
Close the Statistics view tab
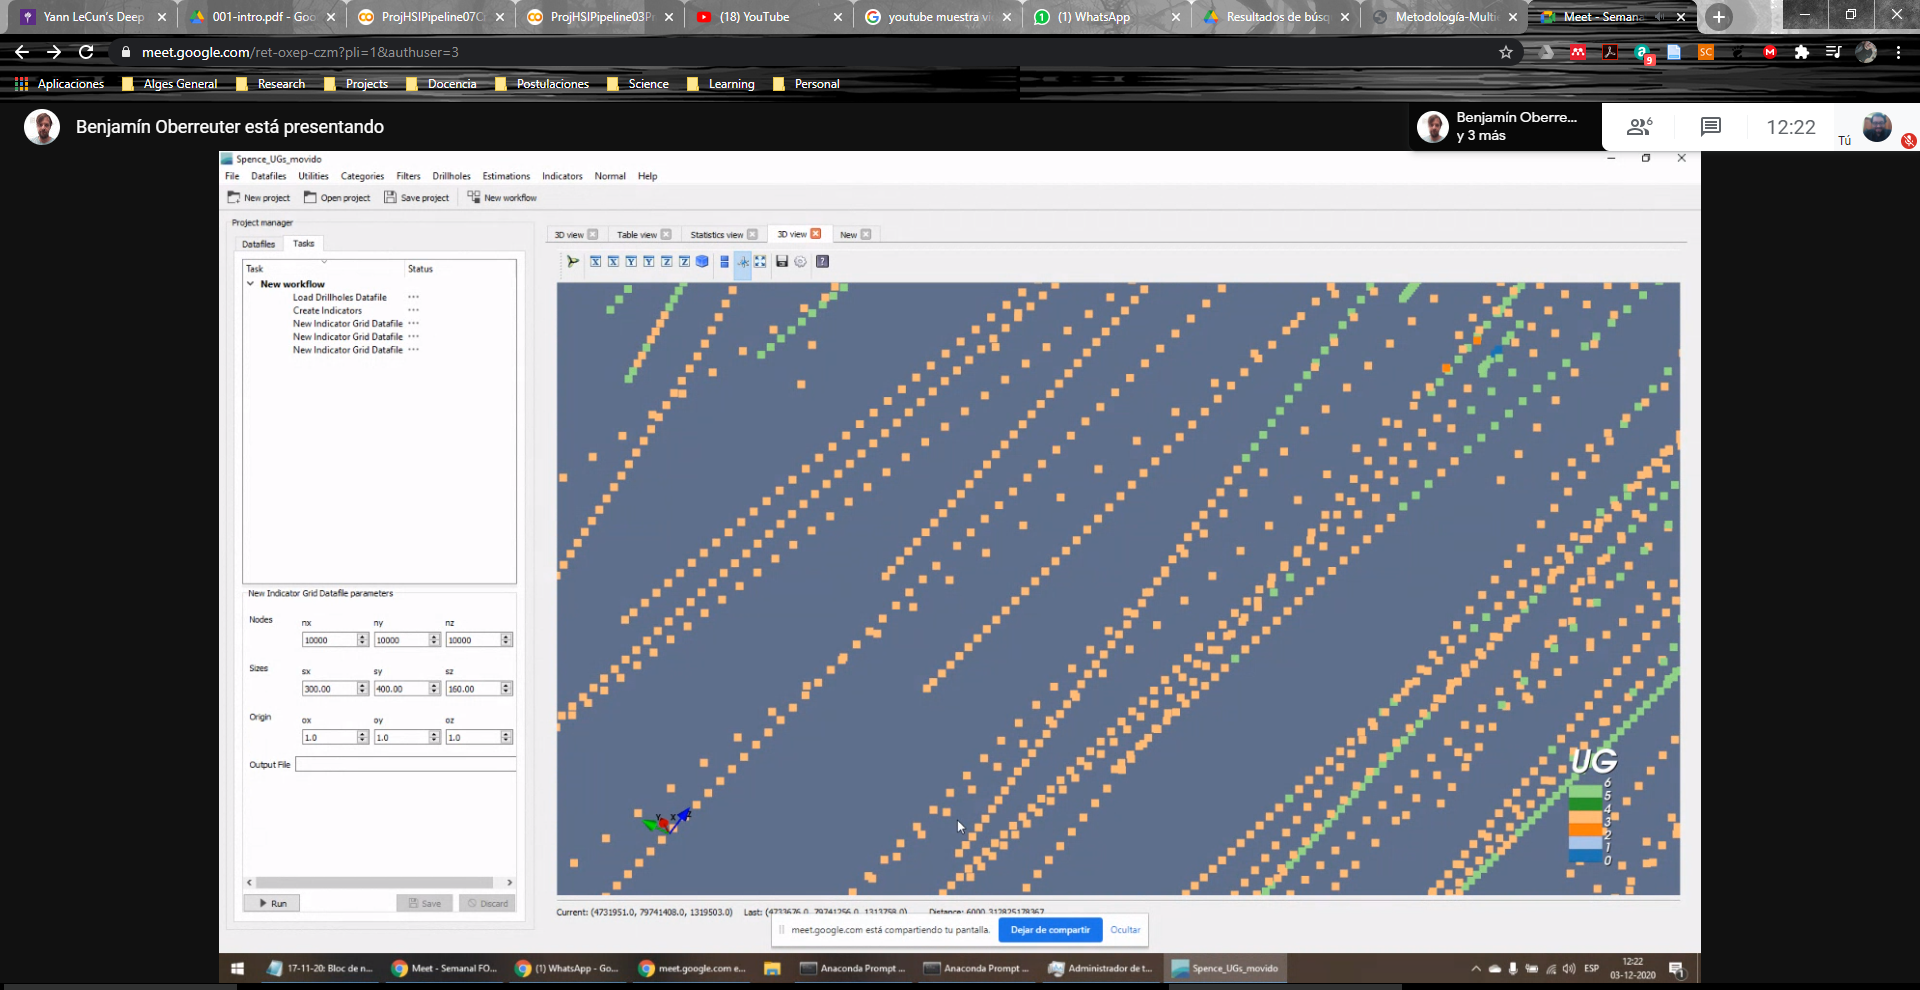pyautogui.click(x=752, y=235)
